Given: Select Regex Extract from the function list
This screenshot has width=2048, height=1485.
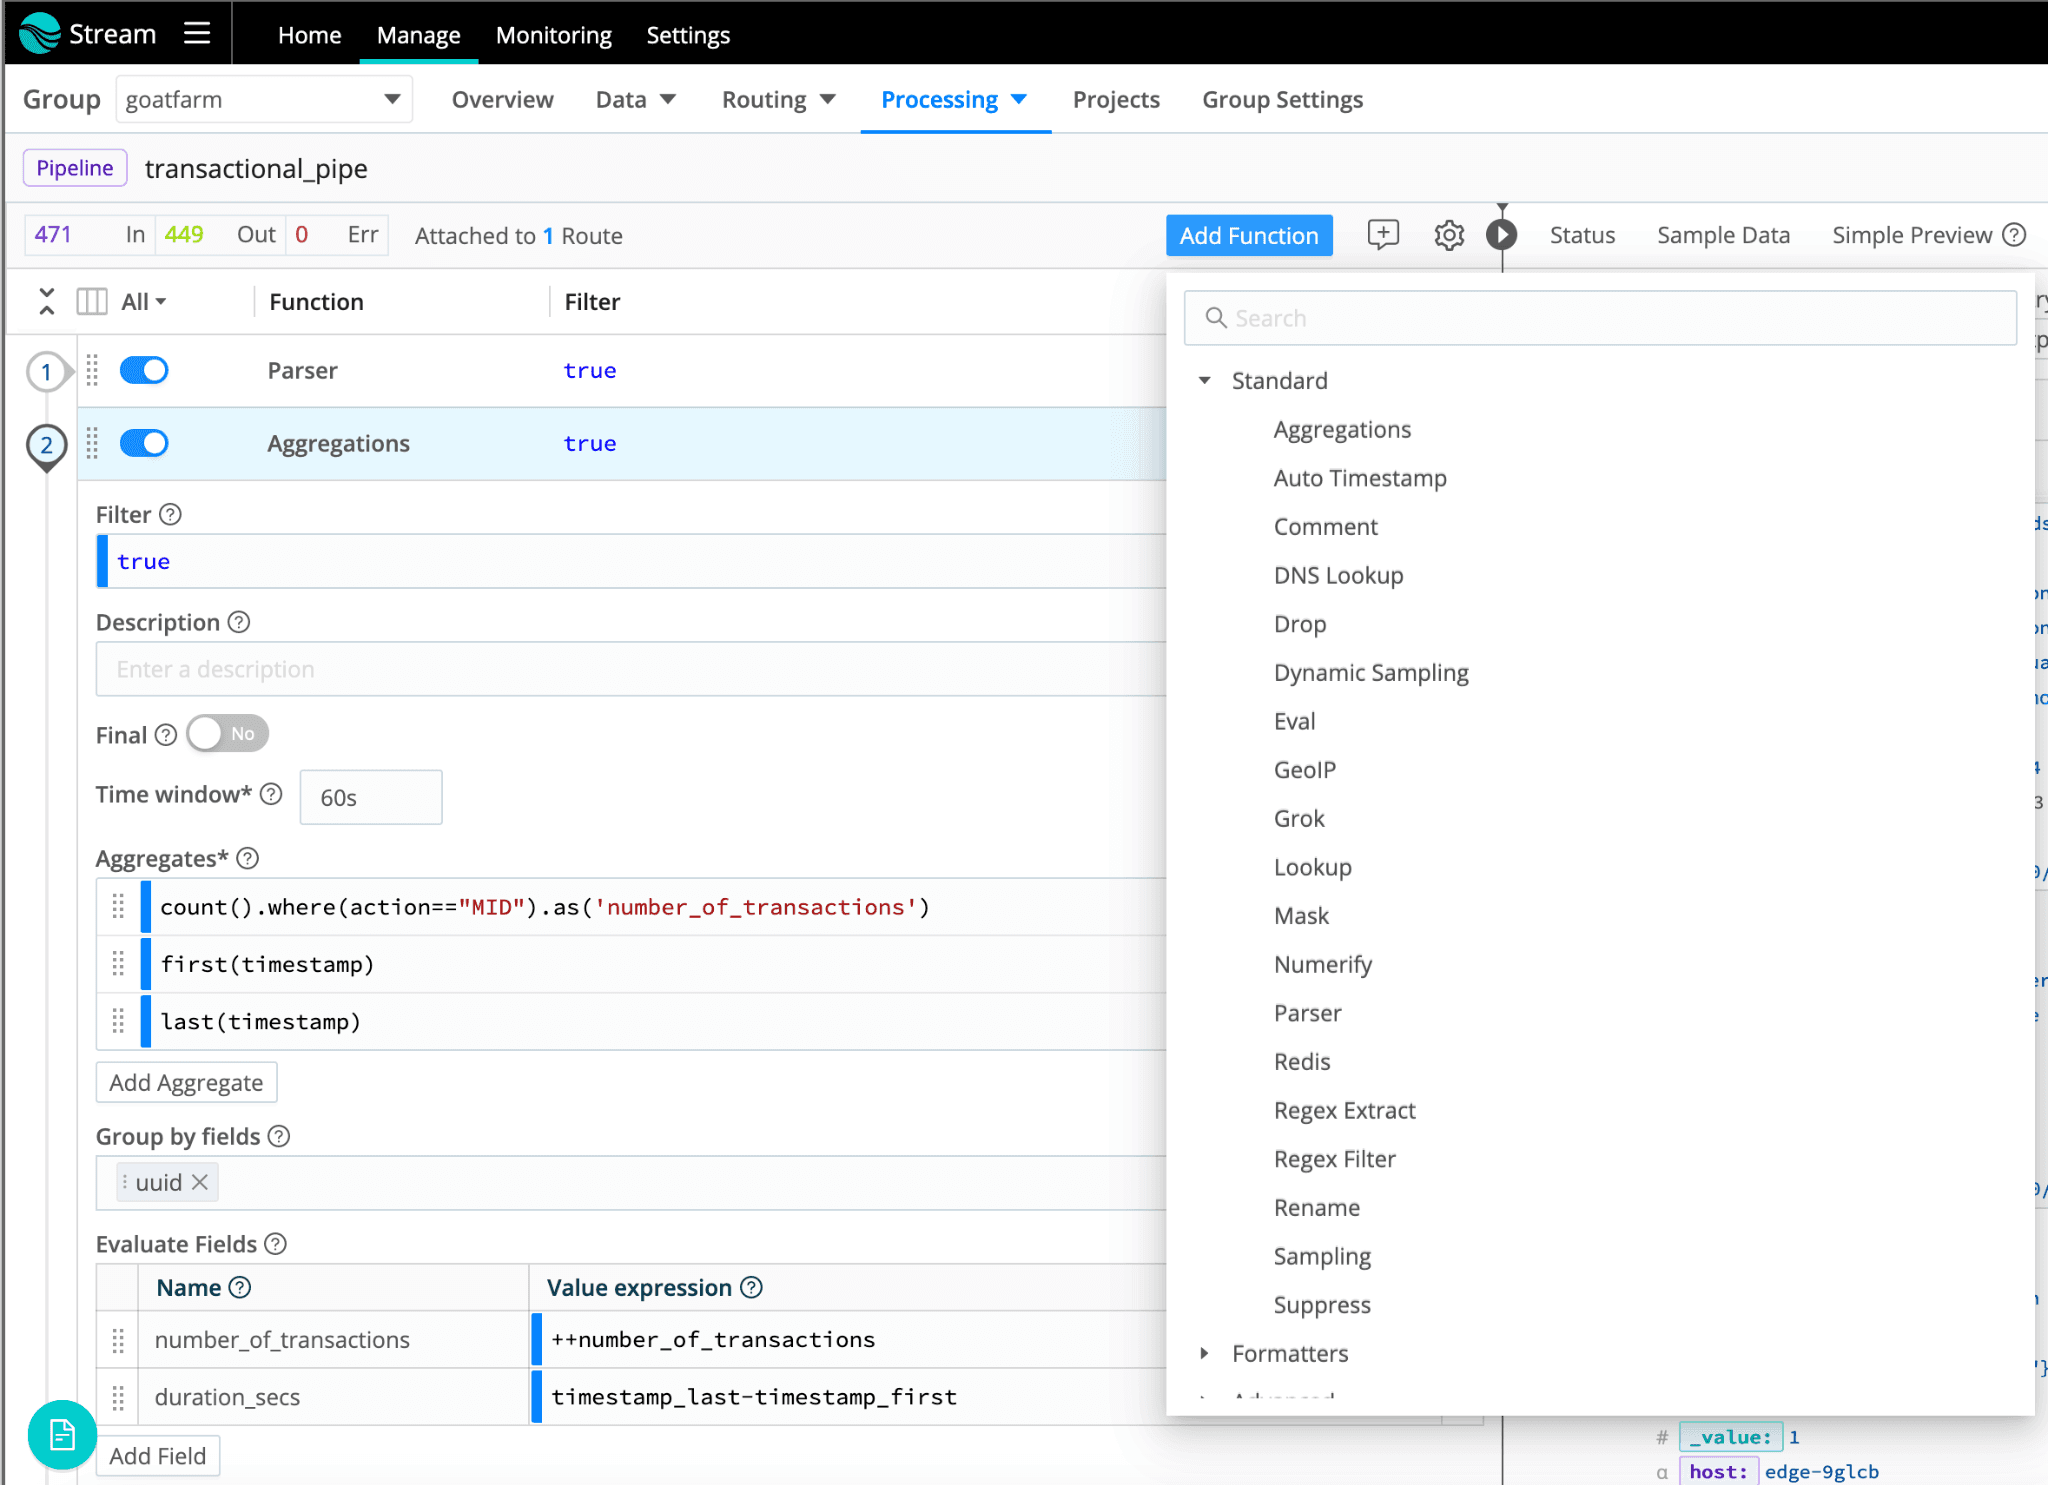Looking at the screenshot, I should coord(1344,1110).
